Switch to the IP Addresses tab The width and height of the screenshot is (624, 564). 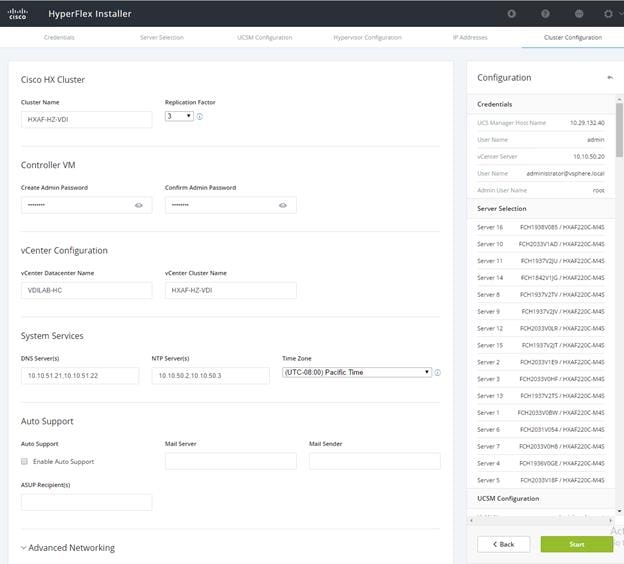[470, 37]
